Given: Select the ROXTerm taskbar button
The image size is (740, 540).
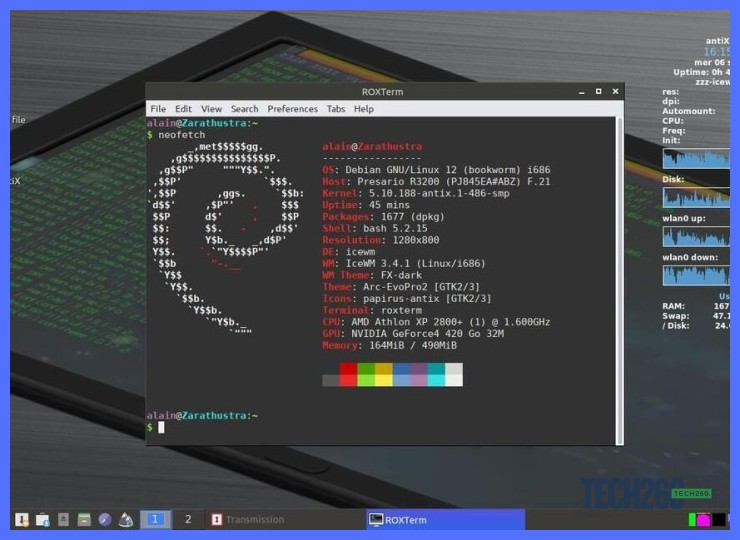Looking at the screenshot, I should pyautogui.click(x=446, y=520).
